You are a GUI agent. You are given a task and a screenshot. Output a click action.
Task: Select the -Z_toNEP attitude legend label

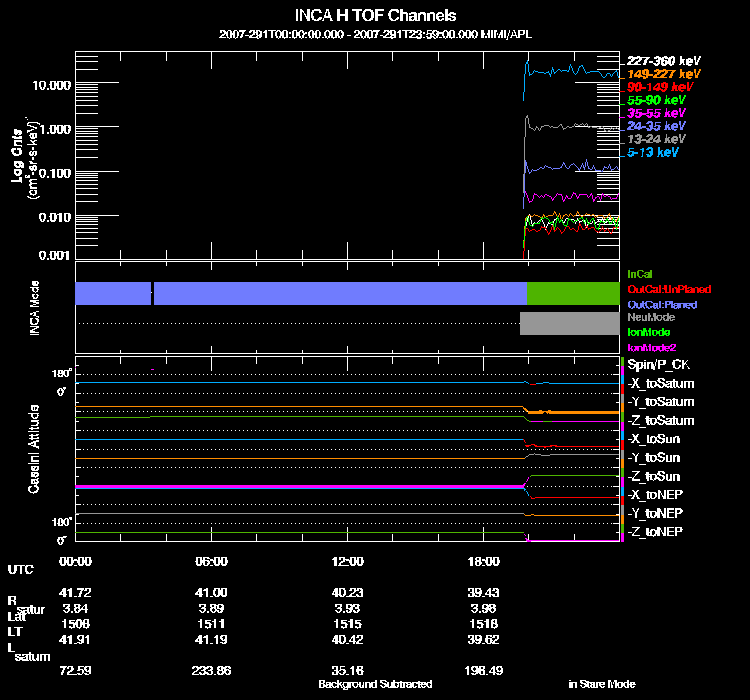tap(657, 531)
